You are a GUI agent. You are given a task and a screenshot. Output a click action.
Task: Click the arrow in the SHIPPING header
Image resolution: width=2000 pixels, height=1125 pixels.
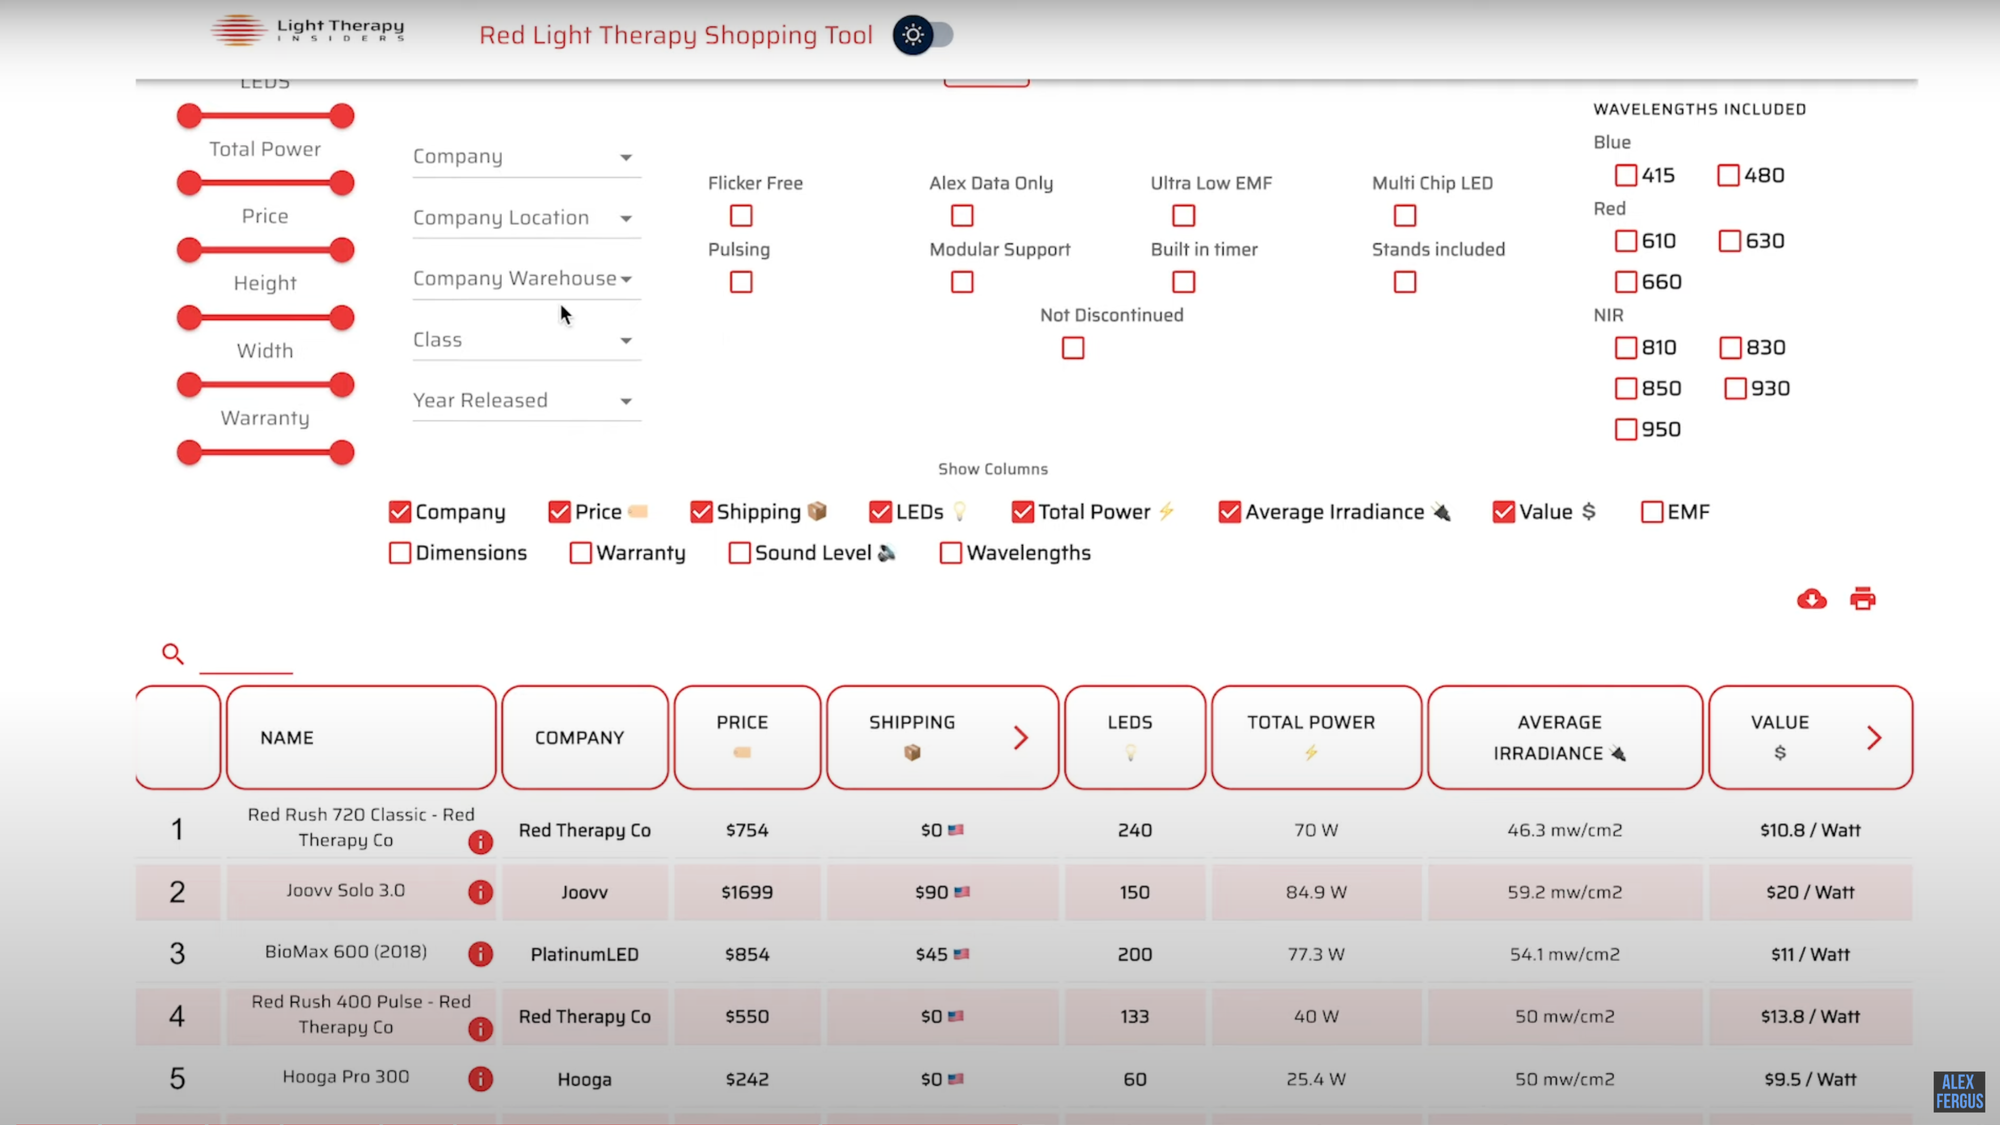coord(1020,738)
